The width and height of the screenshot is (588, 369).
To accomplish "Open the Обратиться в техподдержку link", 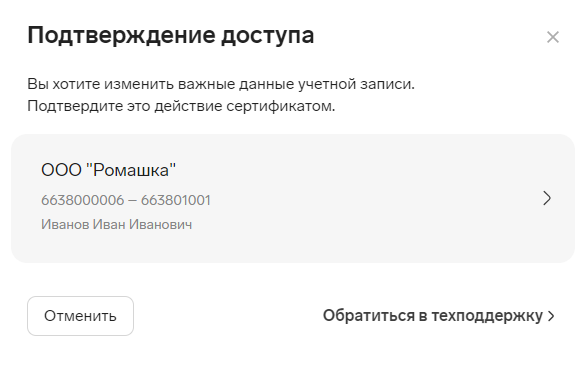I will [438, 316].
